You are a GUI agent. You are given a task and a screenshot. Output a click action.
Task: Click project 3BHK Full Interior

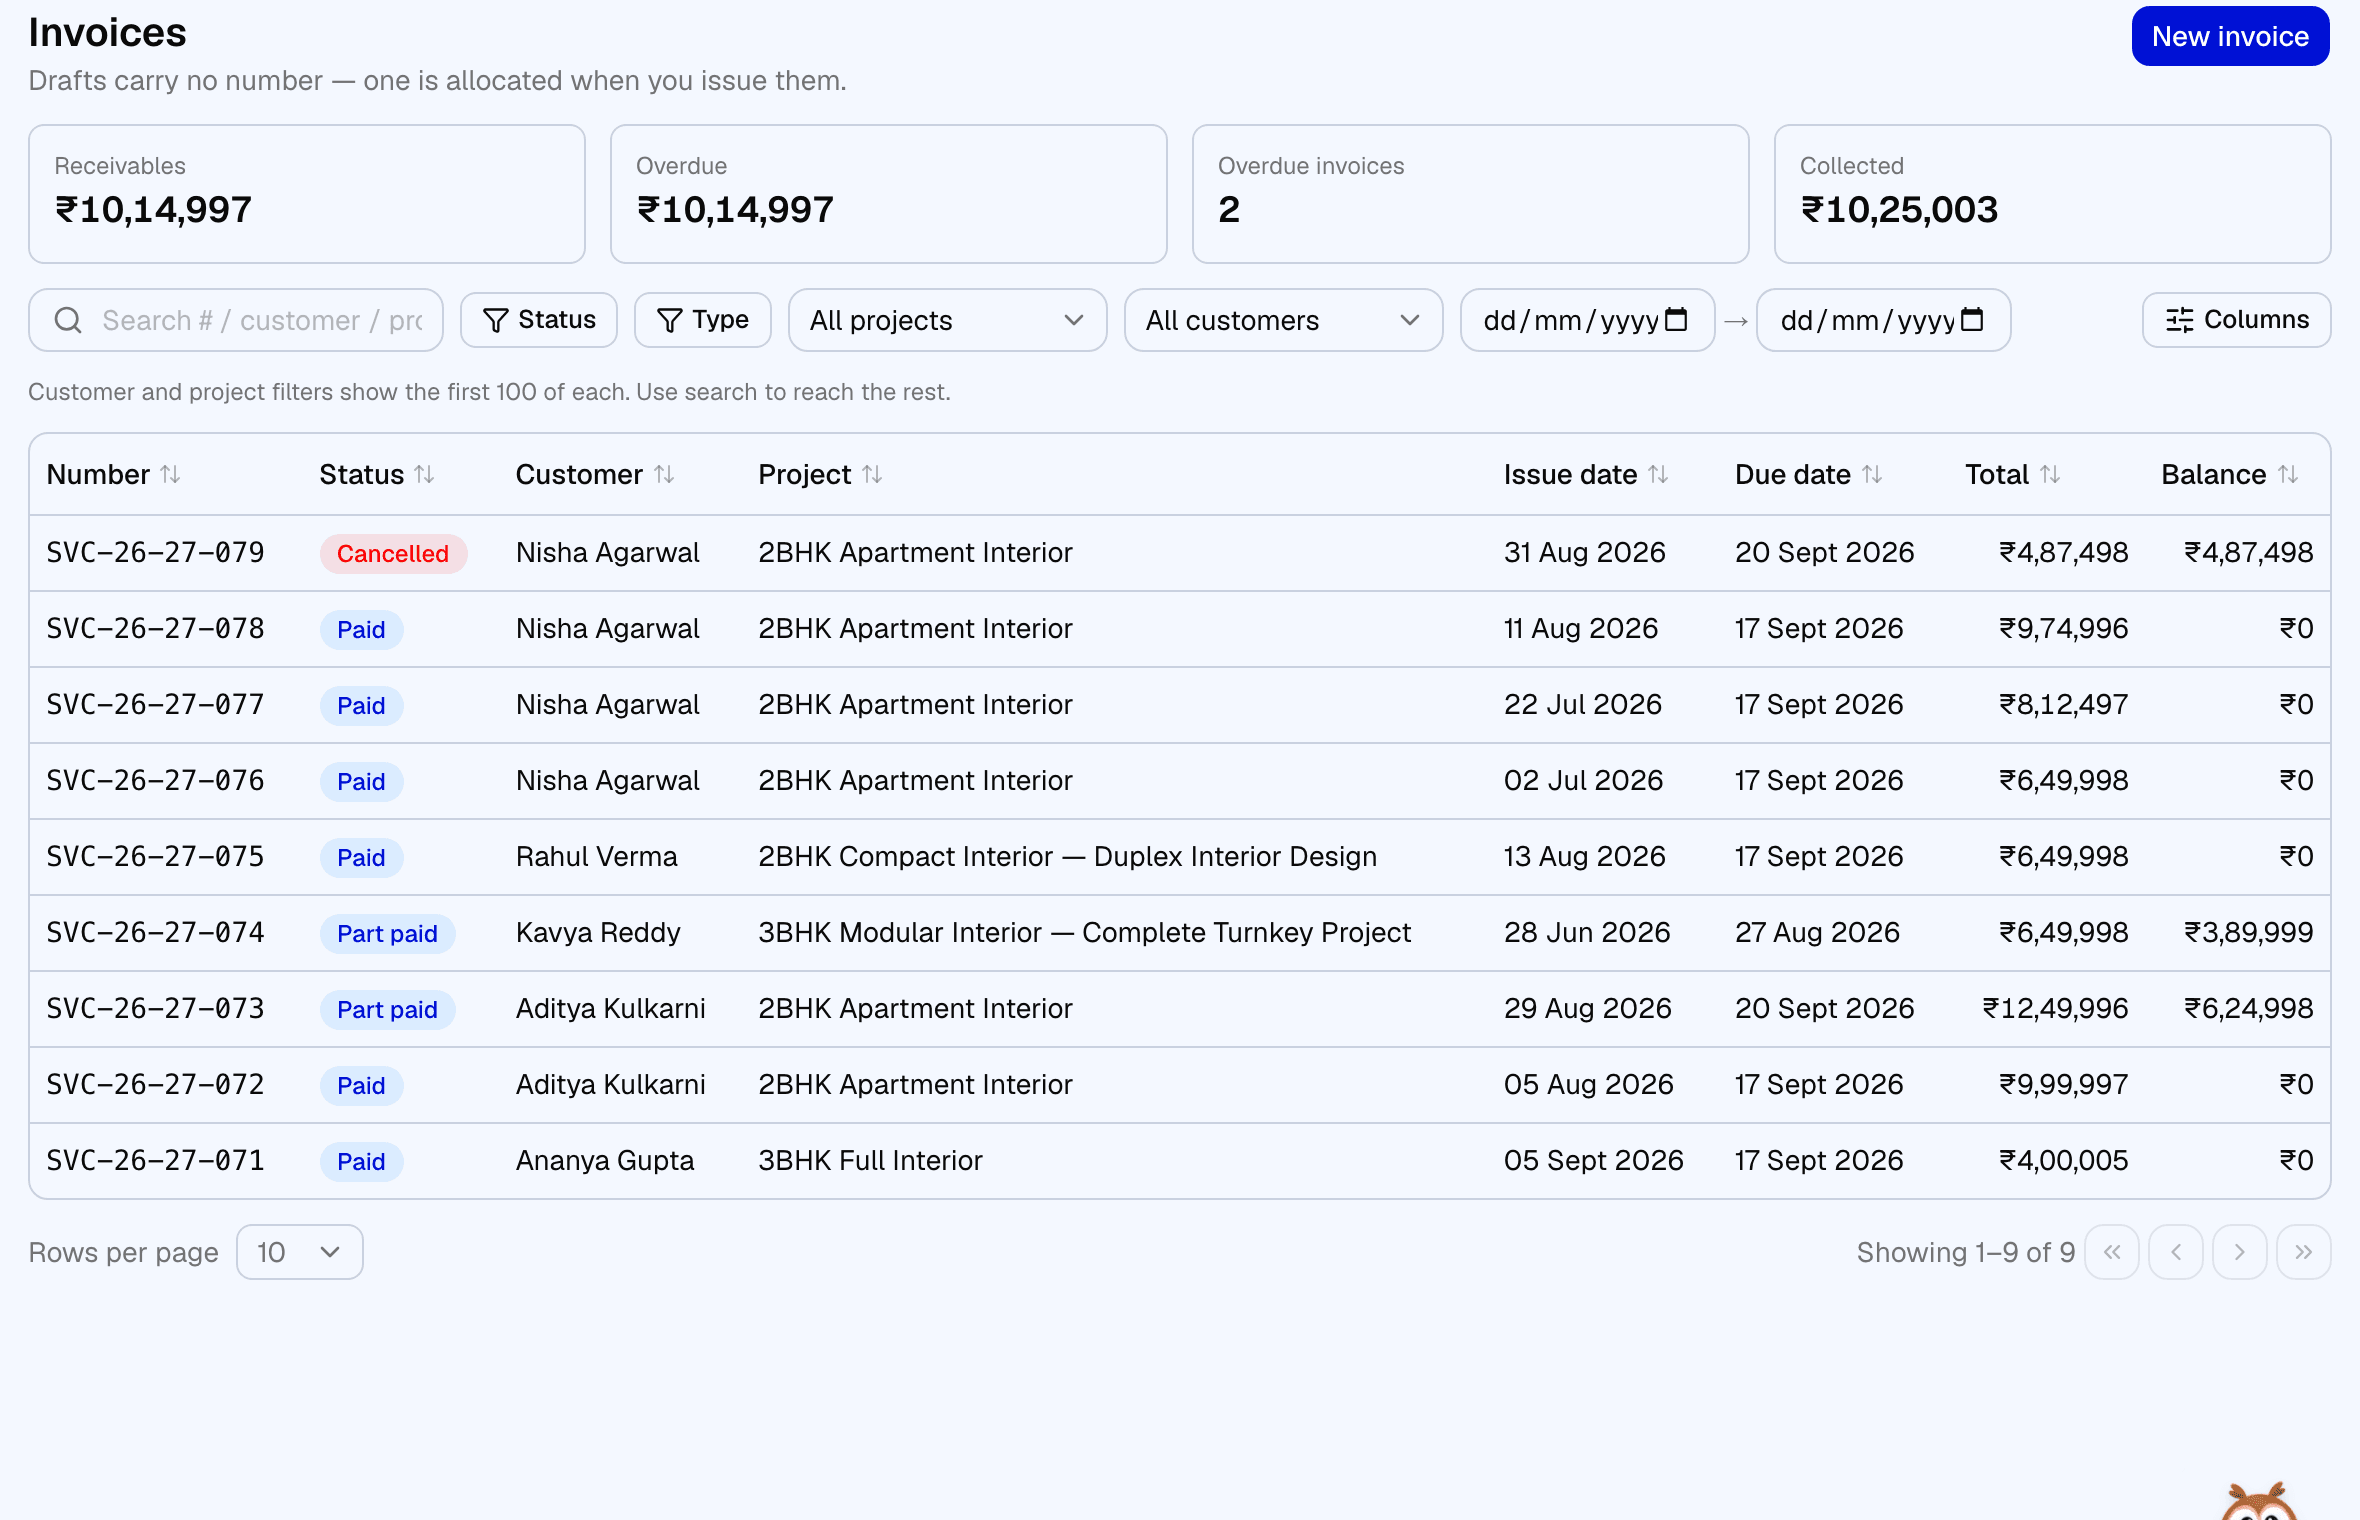870,1160
